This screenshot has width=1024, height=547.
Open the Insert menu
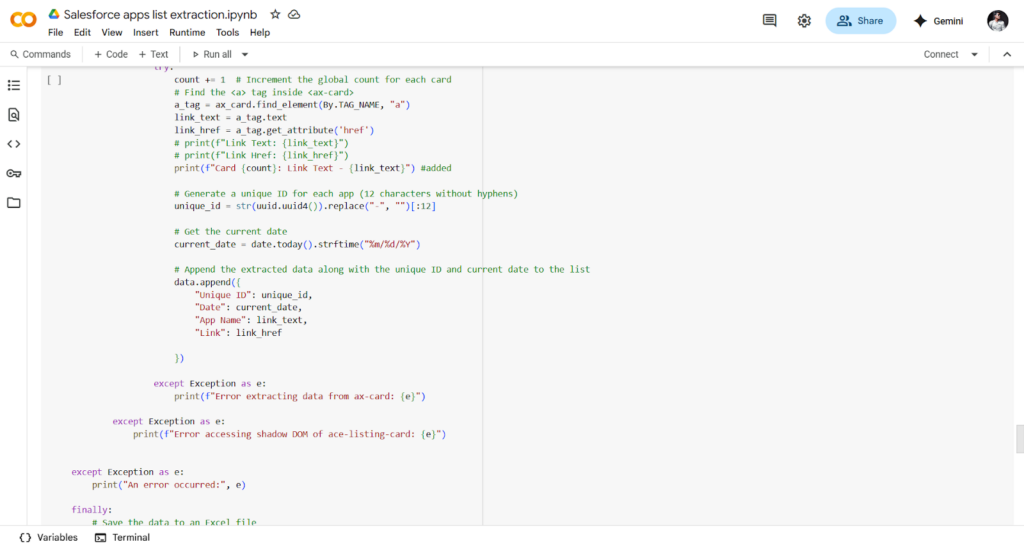tap(146, 33)
